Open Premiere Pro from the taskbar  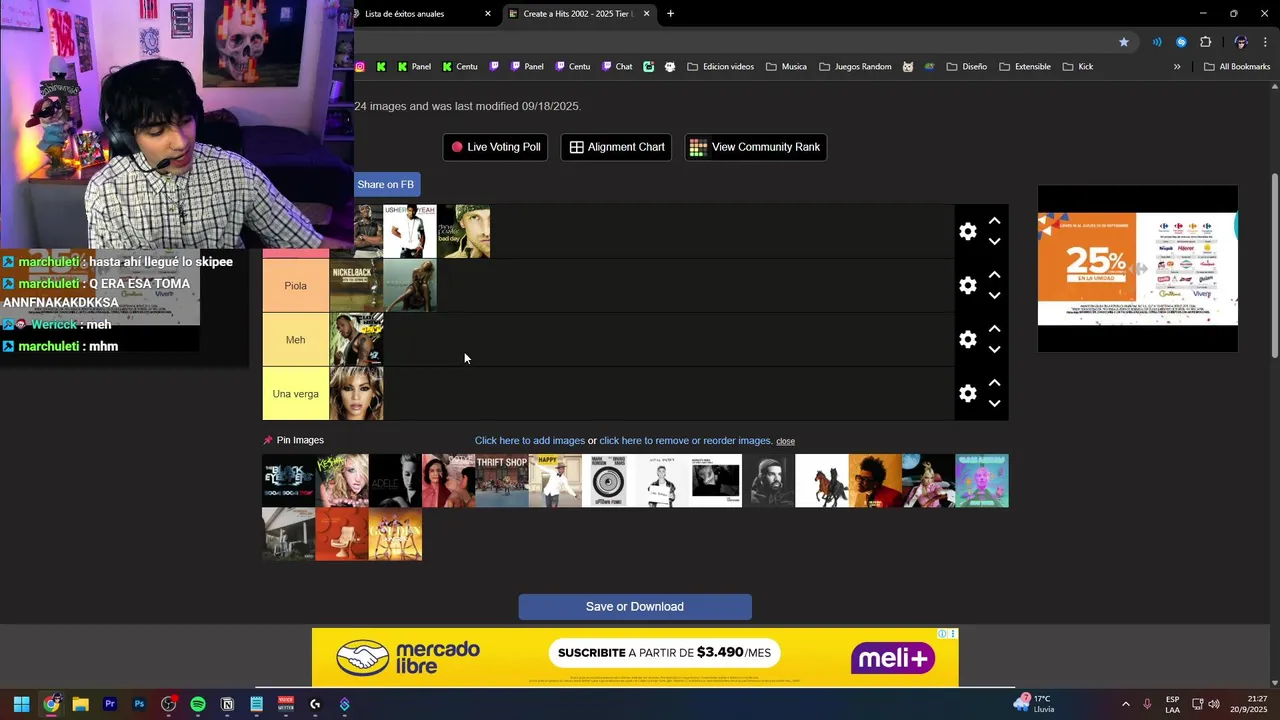coord(110,704)
